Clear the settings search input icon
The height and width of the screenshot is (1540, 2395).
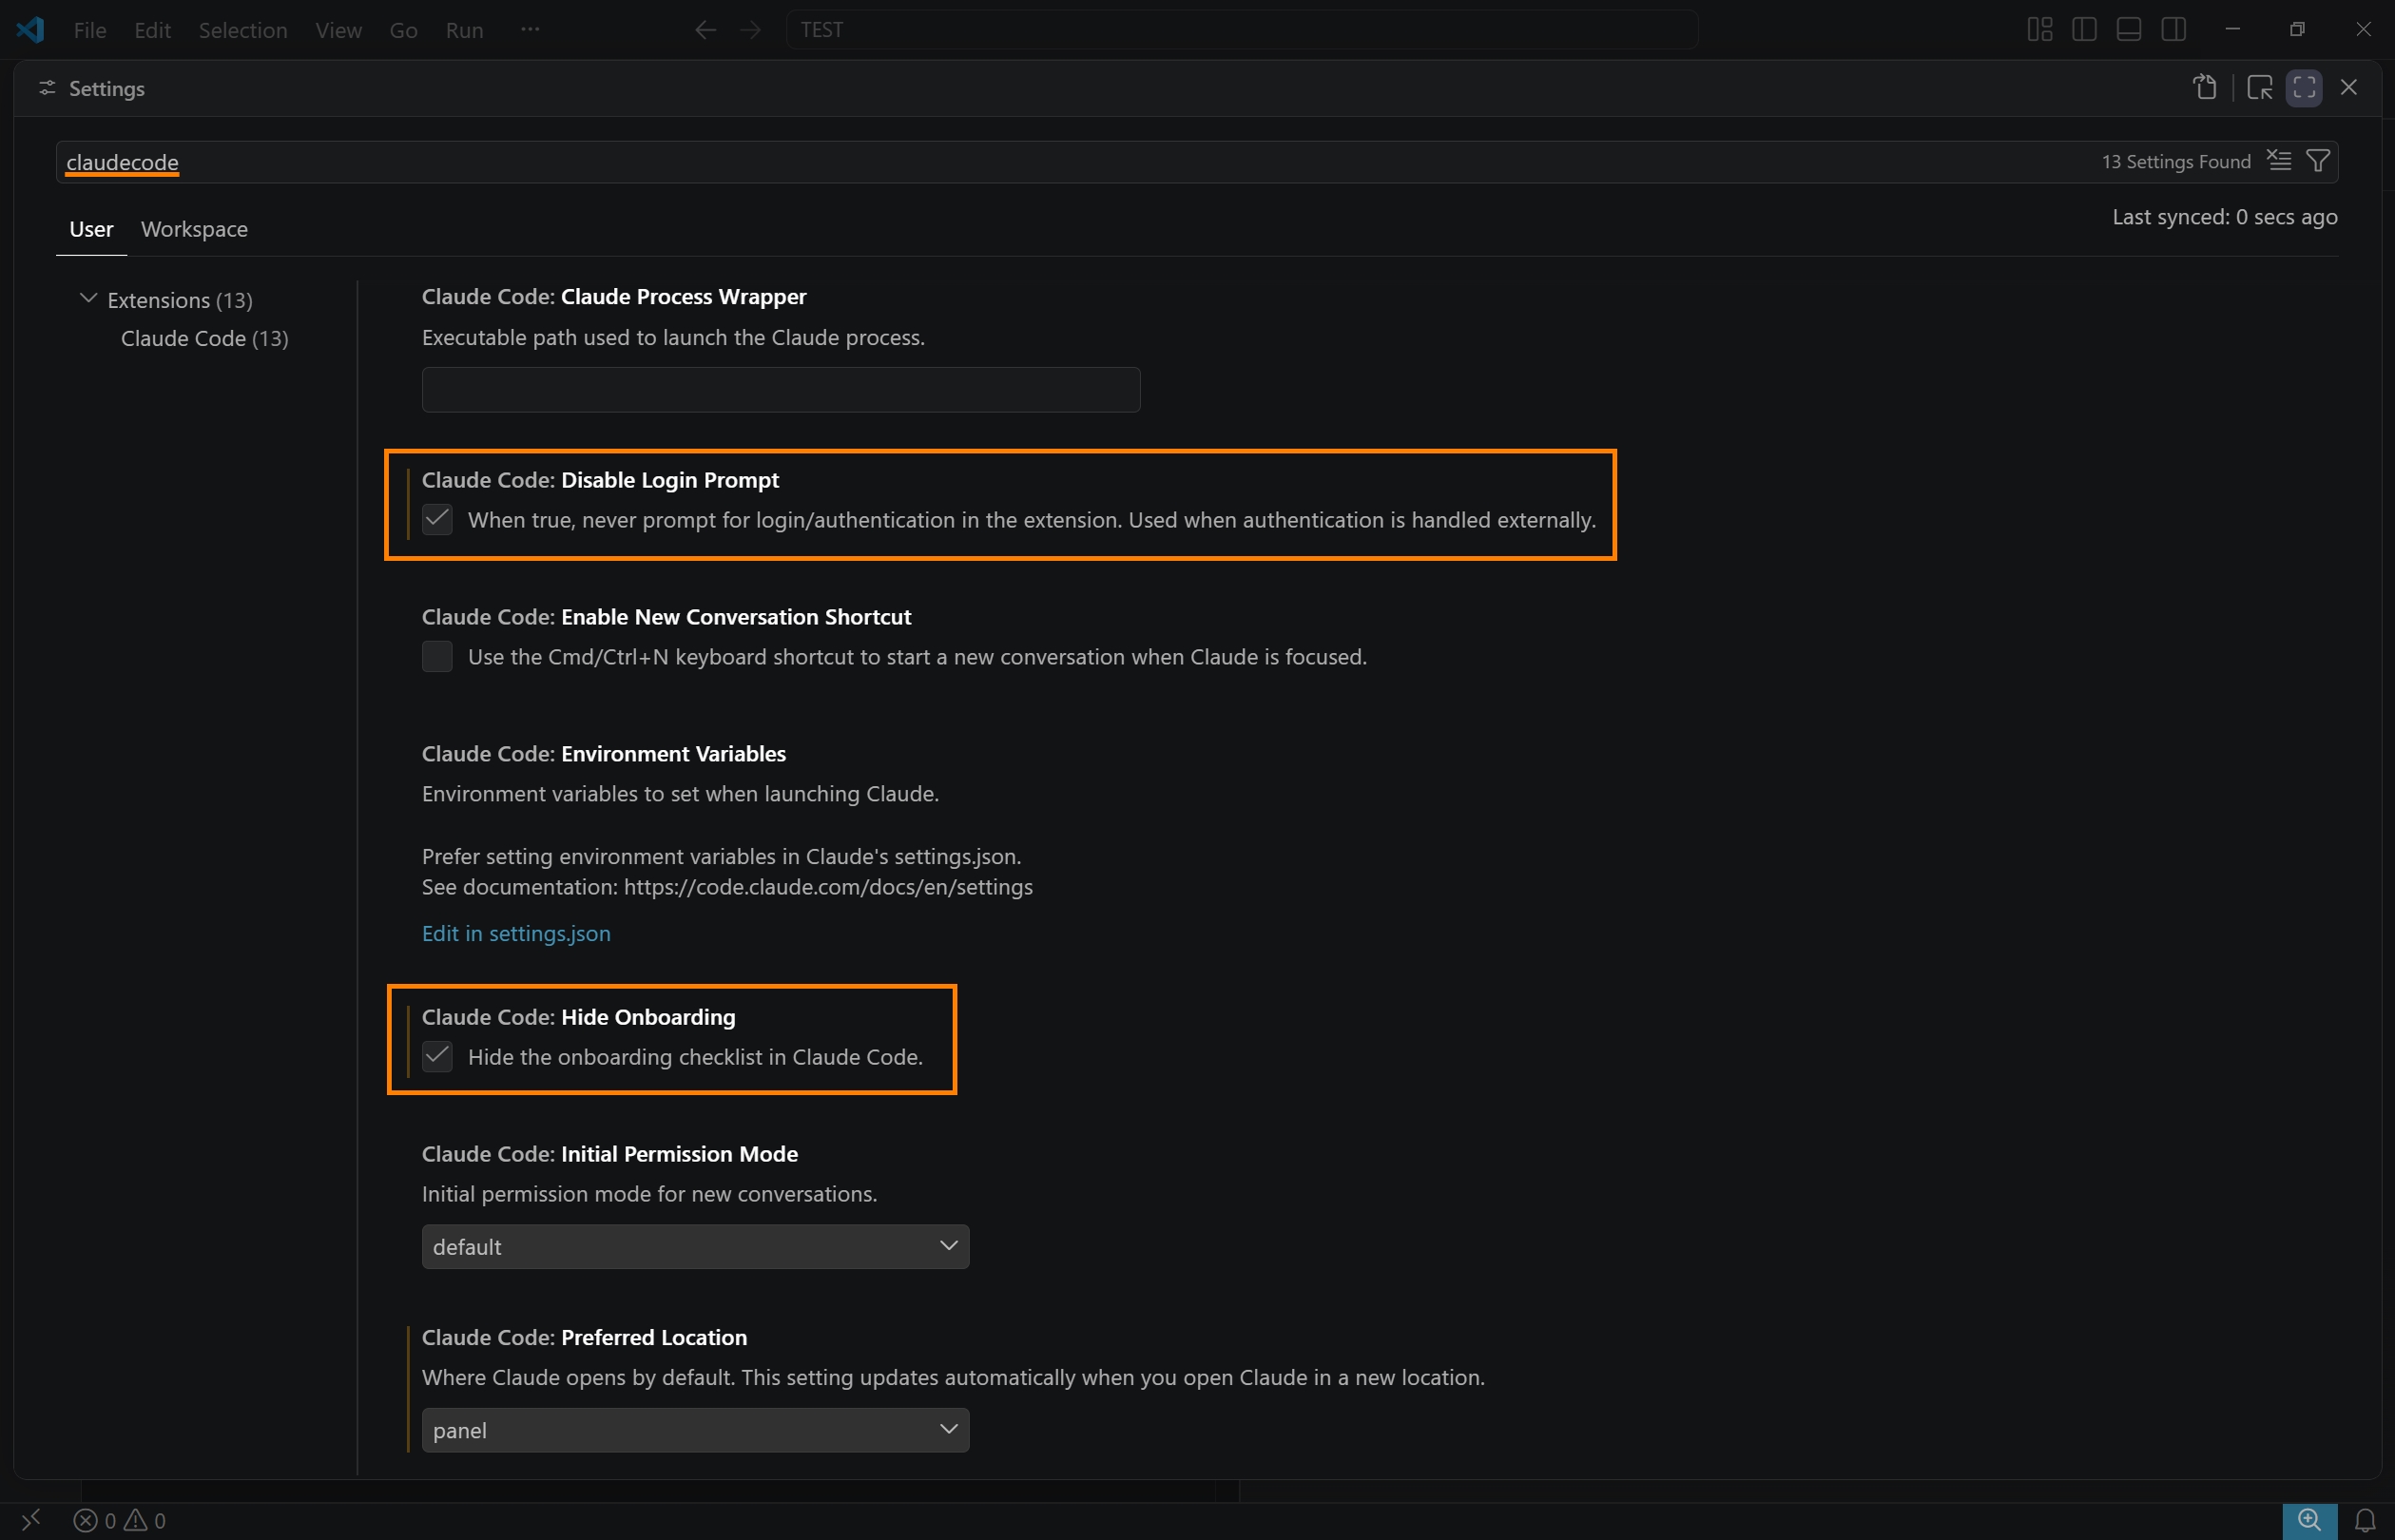click(2279, 161)
